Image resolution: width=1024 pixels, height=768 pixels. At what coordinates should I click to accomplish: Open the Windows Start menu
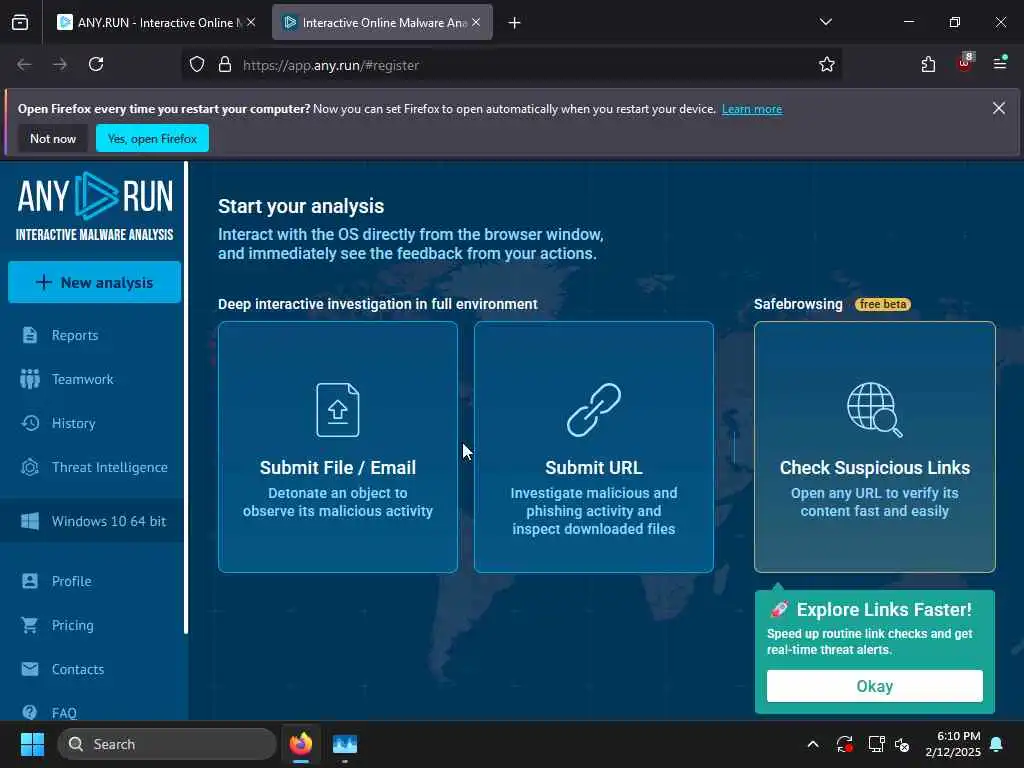click(32, 744)
